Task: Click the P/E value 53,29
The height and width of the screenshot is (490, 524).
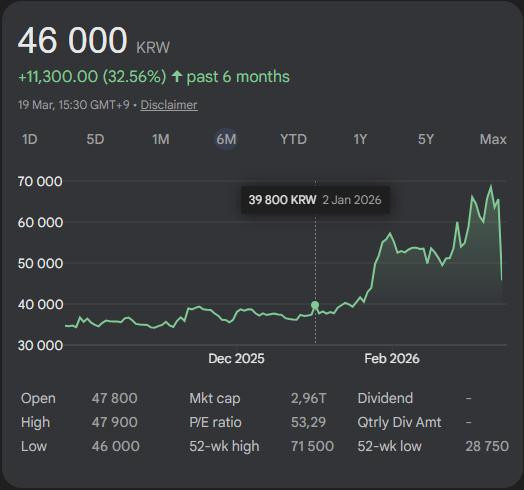Action: click(x=308, y=422)
